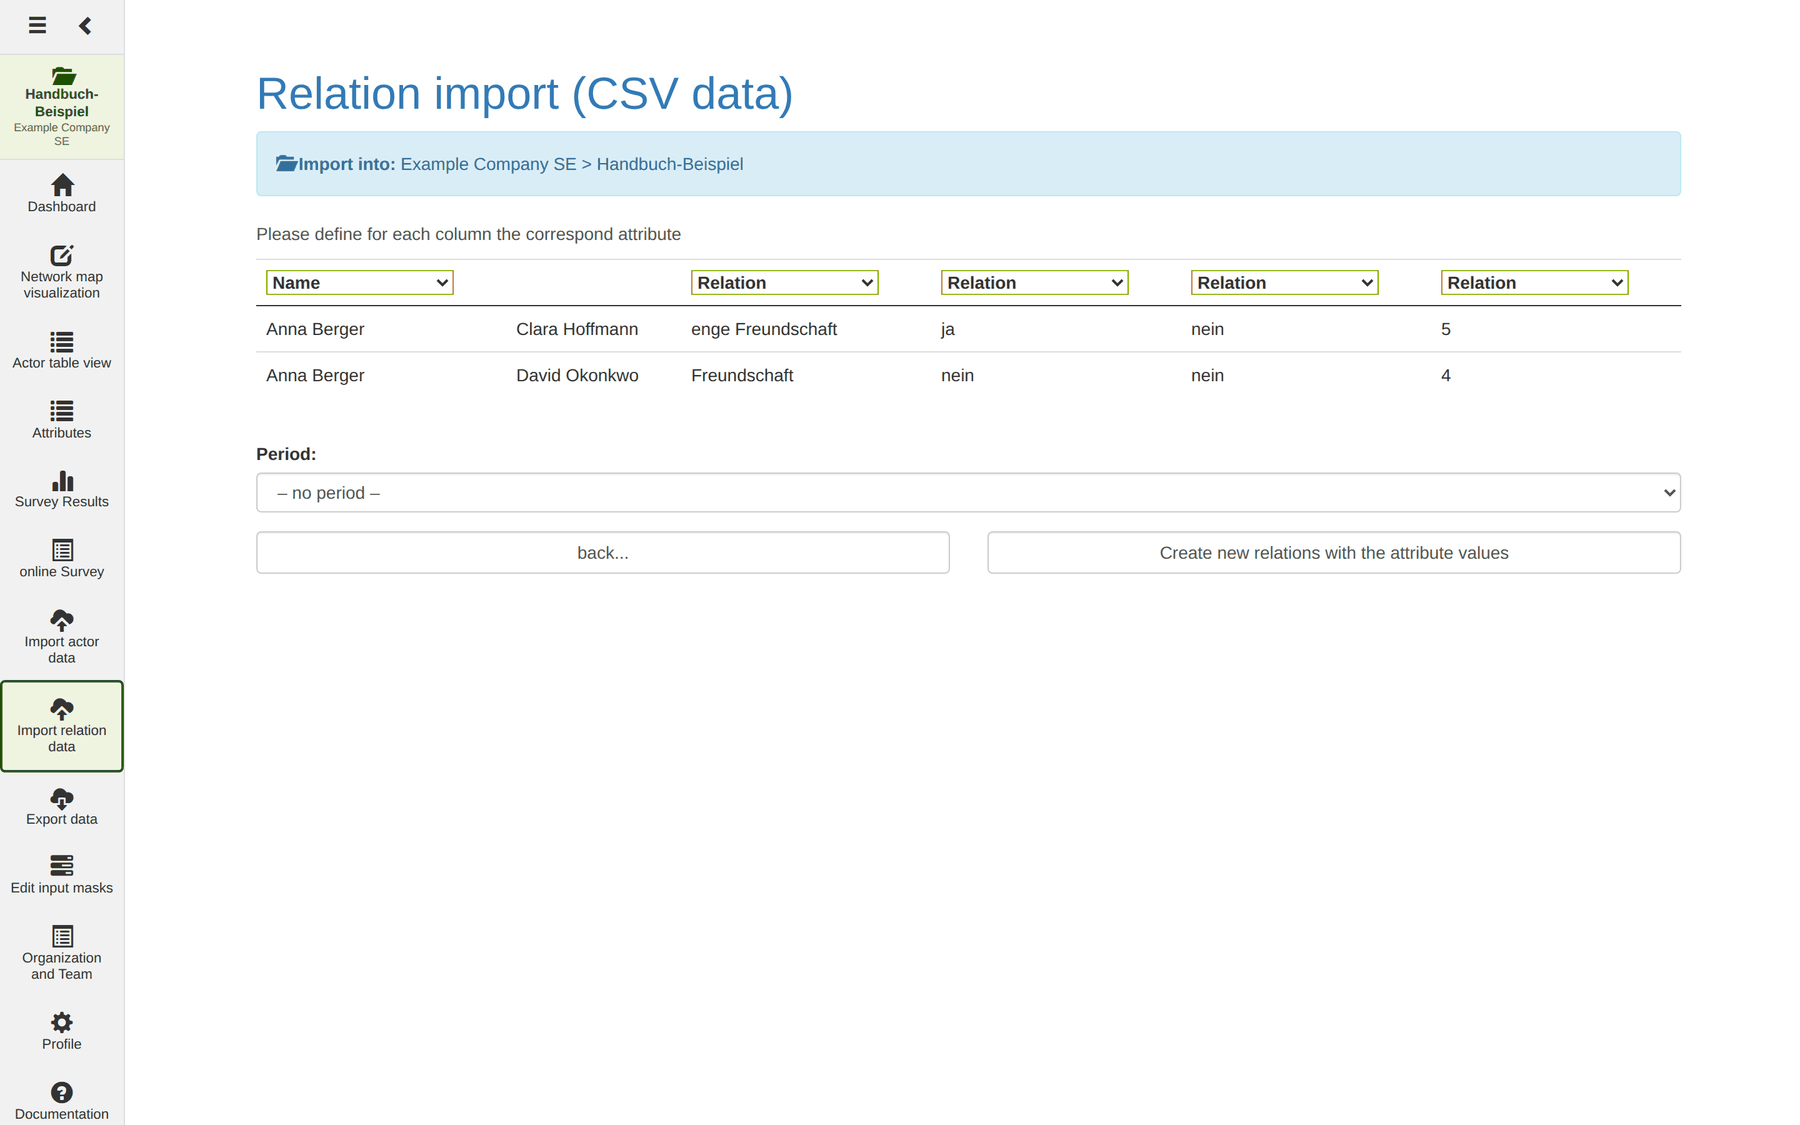
Task: Click 'enge Freundschaft' cell
Action: point(764,329)
